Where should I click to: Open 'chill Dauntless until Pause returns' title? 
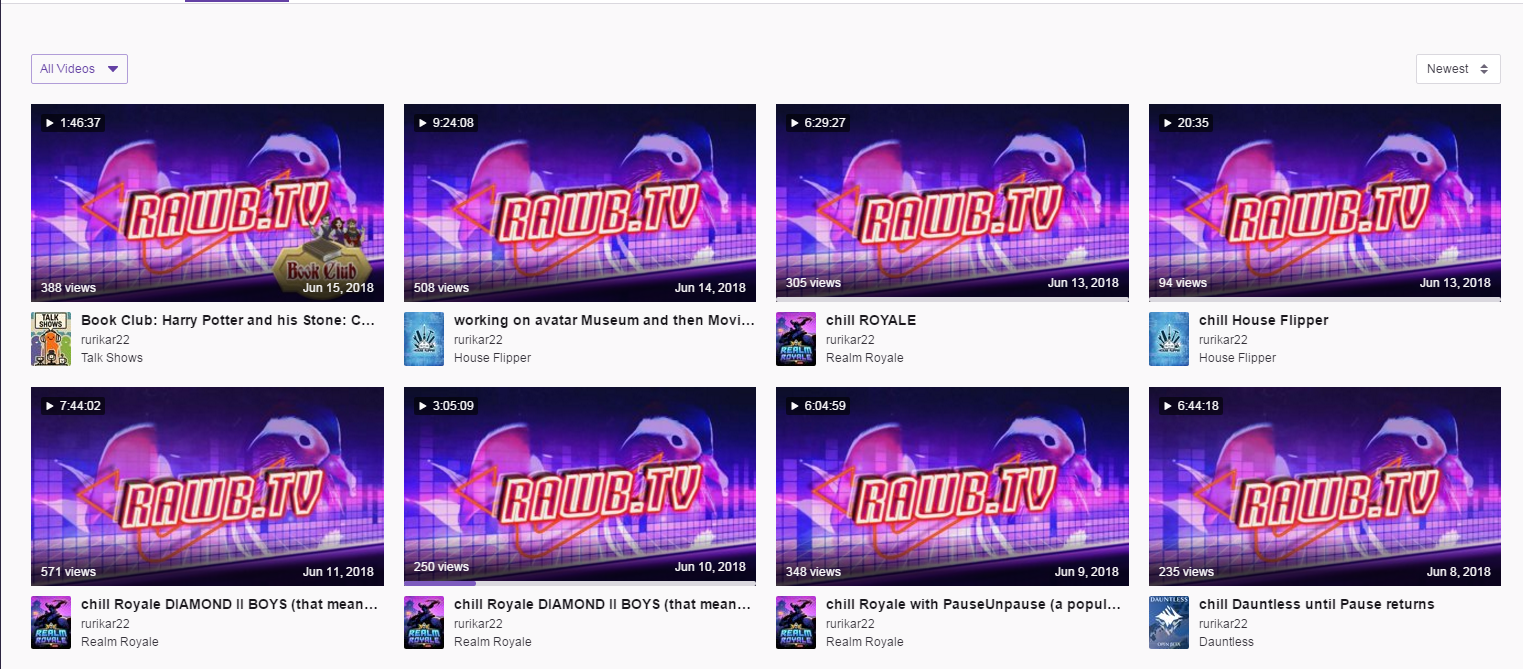[x=1316, y=605]
